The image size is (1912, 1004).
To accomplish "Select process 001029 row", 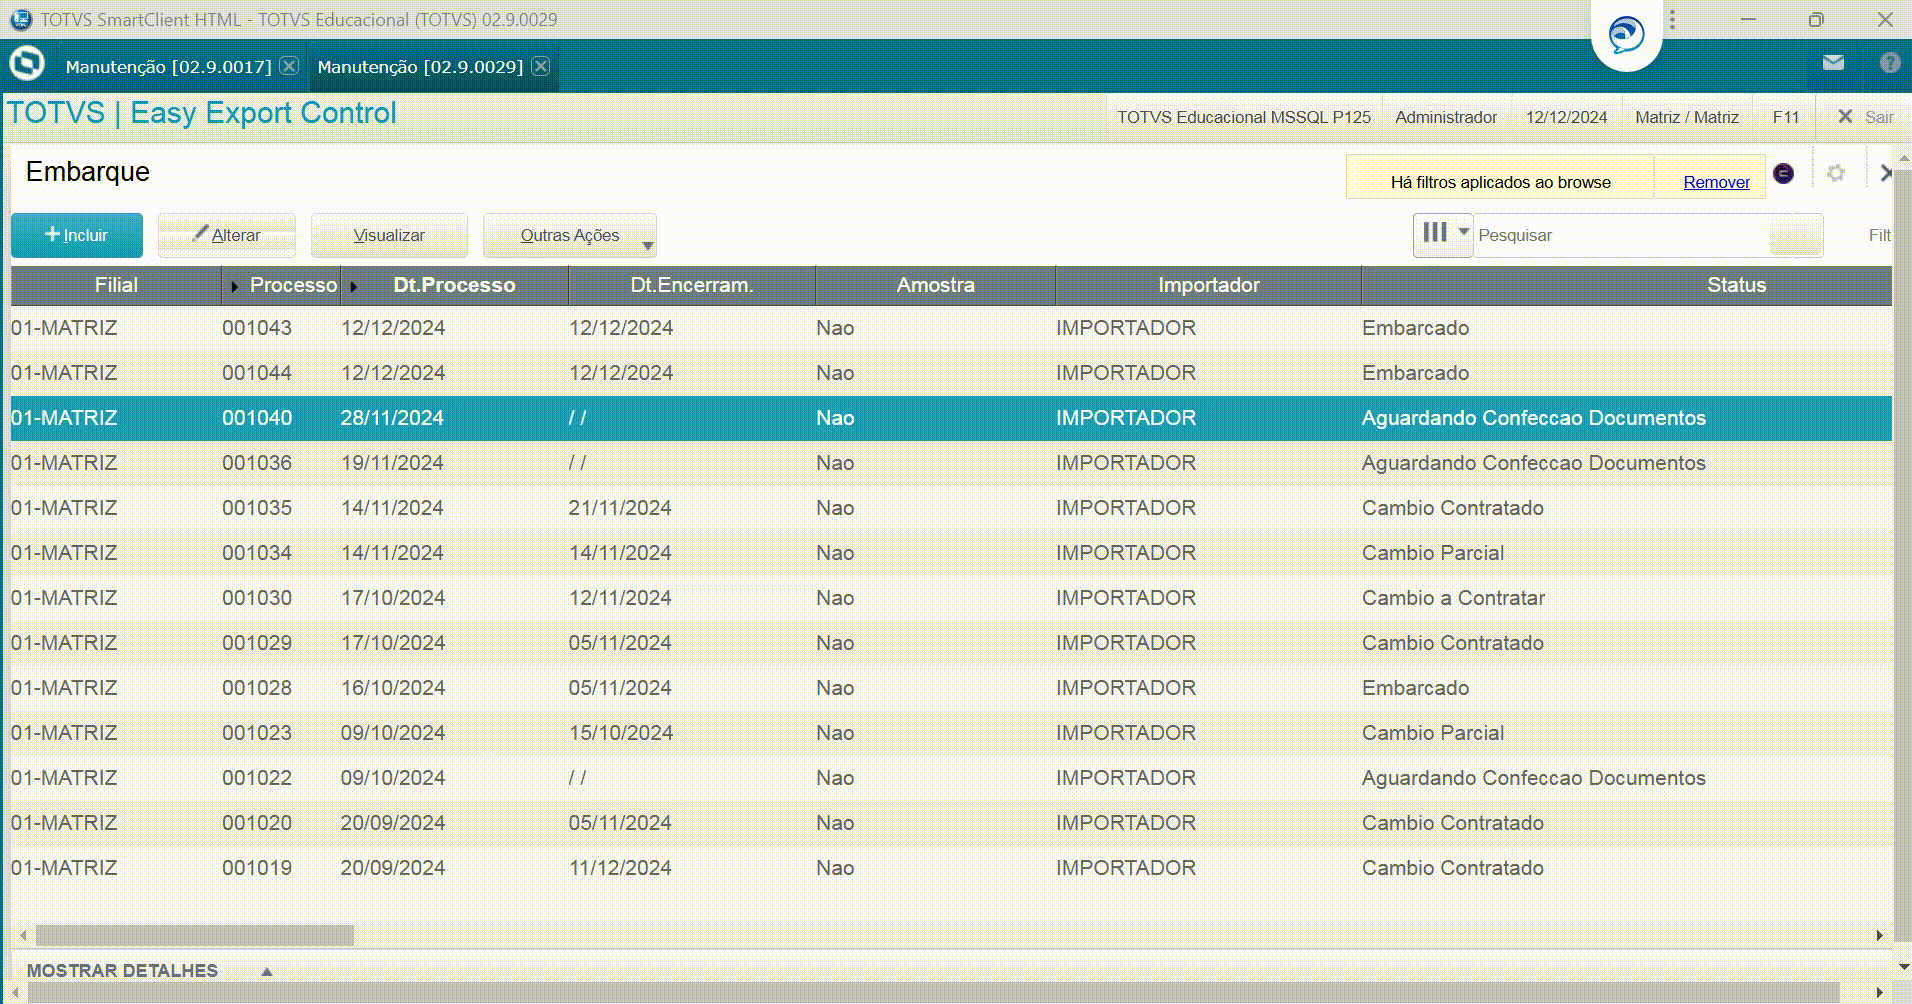I will [951, 643].
